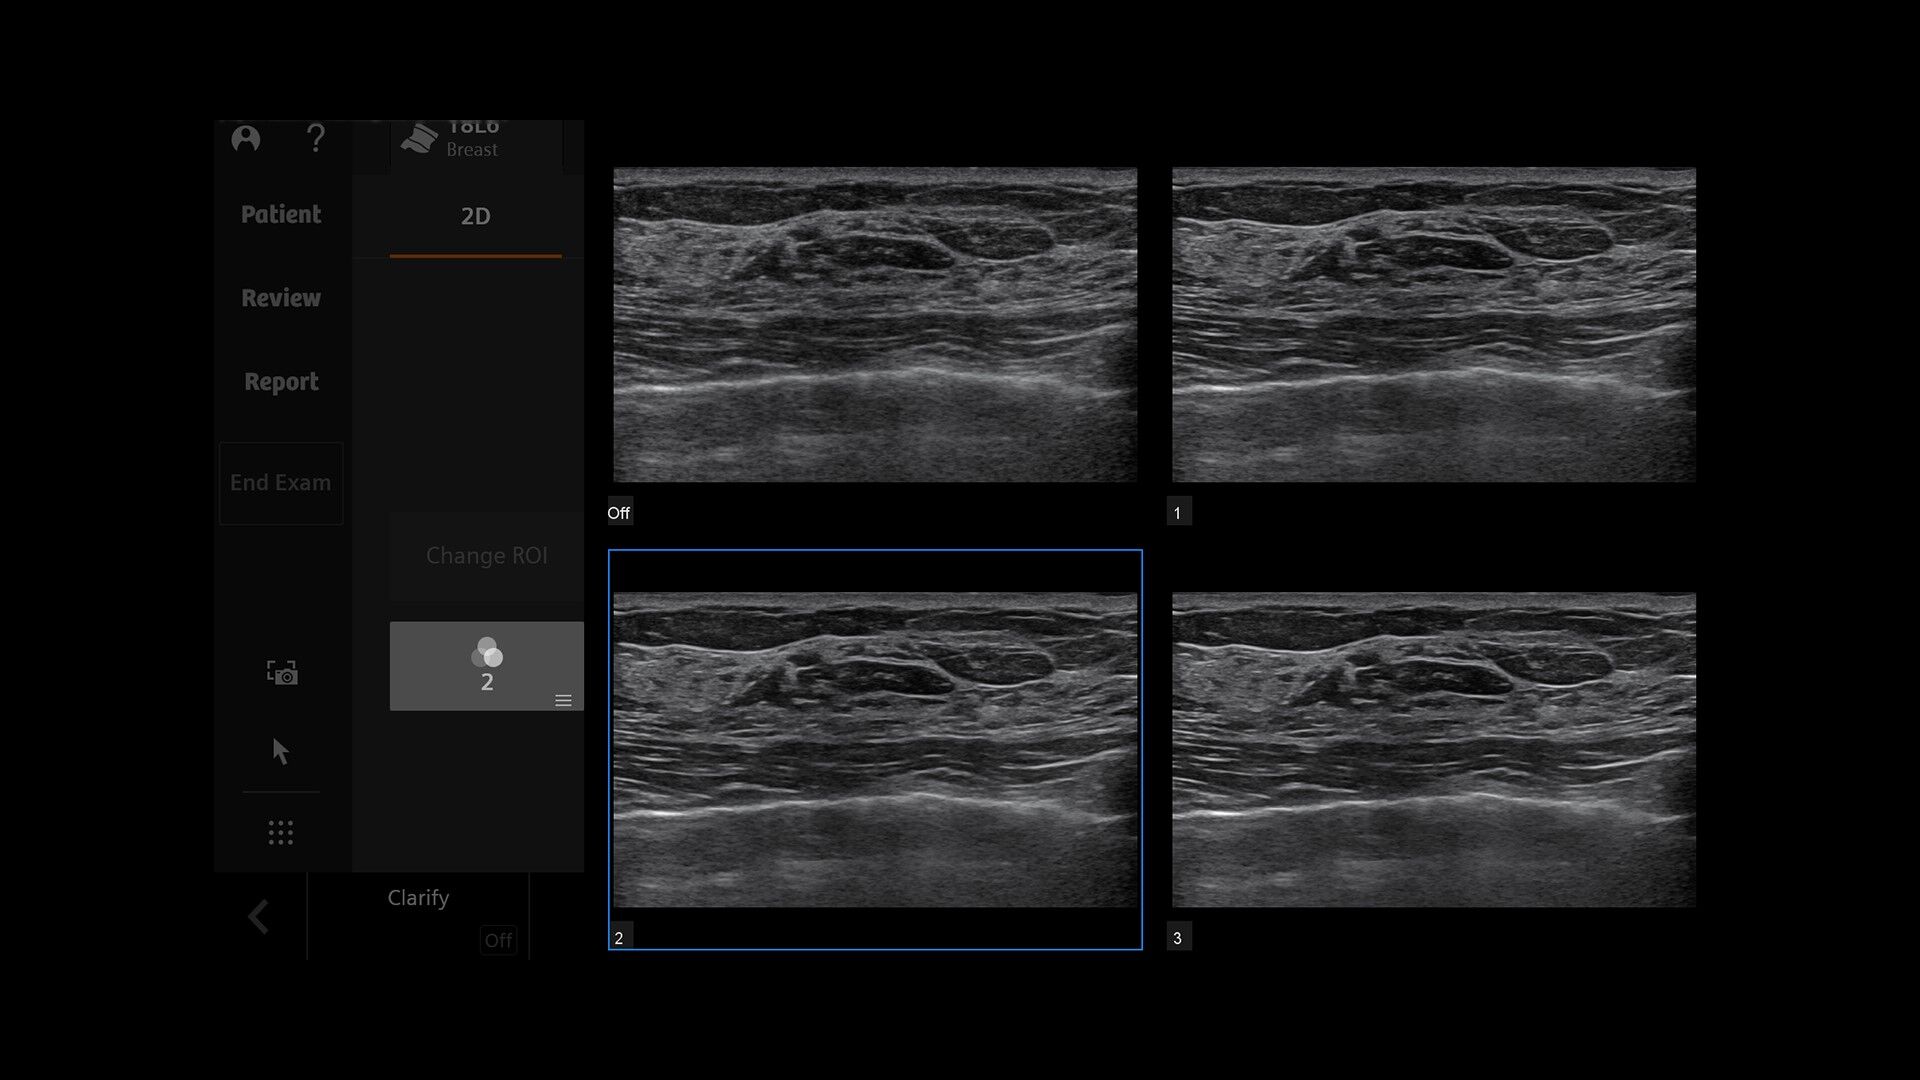Select the T8L6 Breast transducer icon
This screenshot has width=1920, height=1080.
(419, 139)
